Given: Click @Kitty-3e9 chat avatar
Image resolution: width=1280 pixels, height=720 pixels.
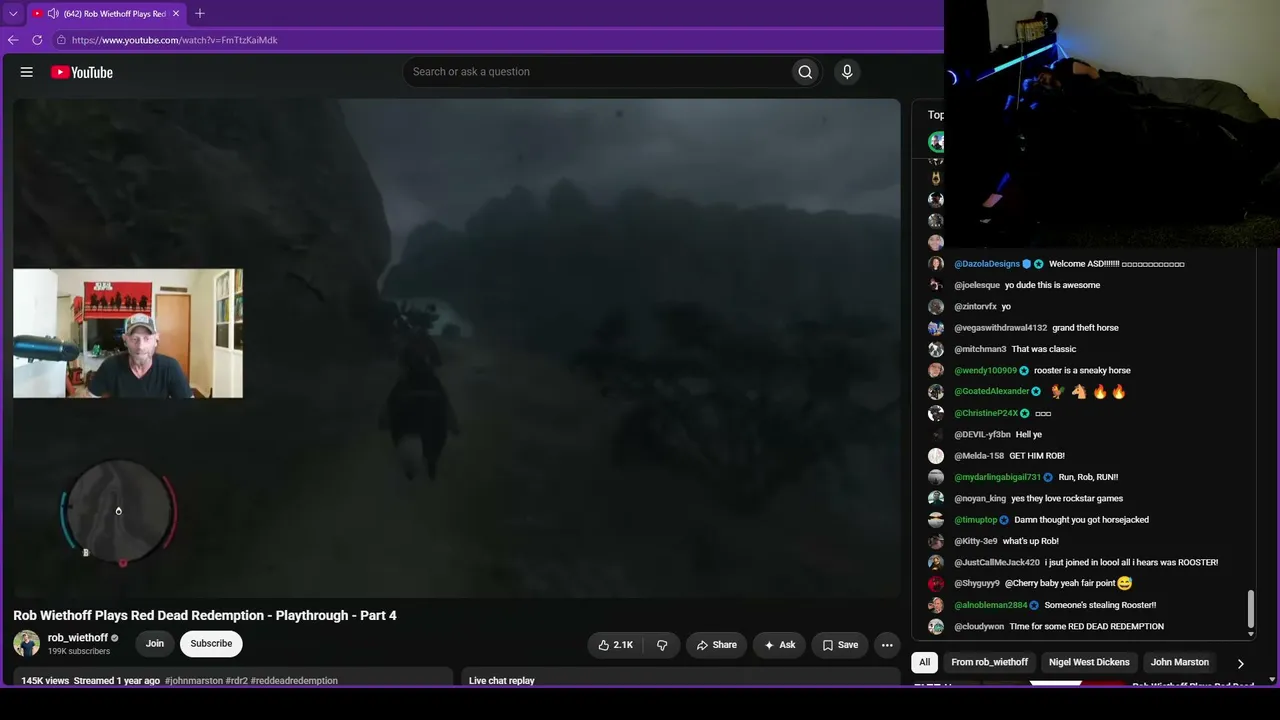Looking at the screenshot, I should tap(936, 541).
